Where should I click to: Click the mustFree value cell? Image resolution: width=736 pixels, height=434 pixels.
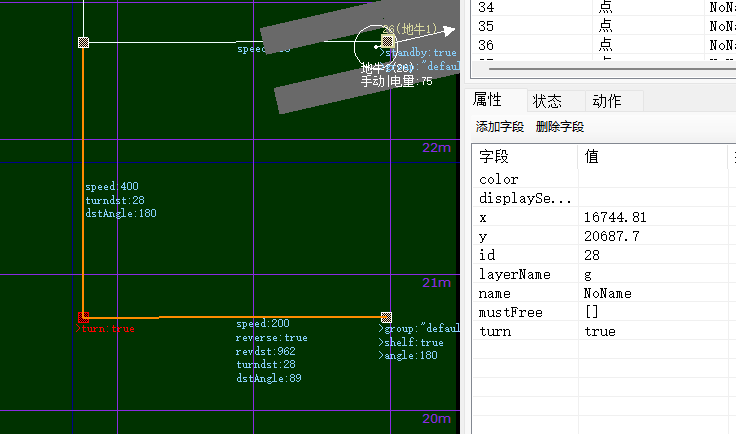650,312
